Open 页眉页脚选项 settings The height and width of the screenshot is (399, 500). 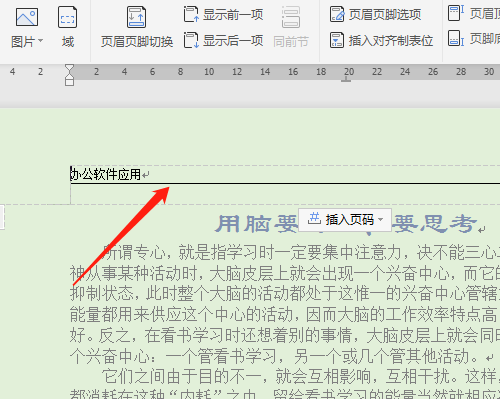376,14
